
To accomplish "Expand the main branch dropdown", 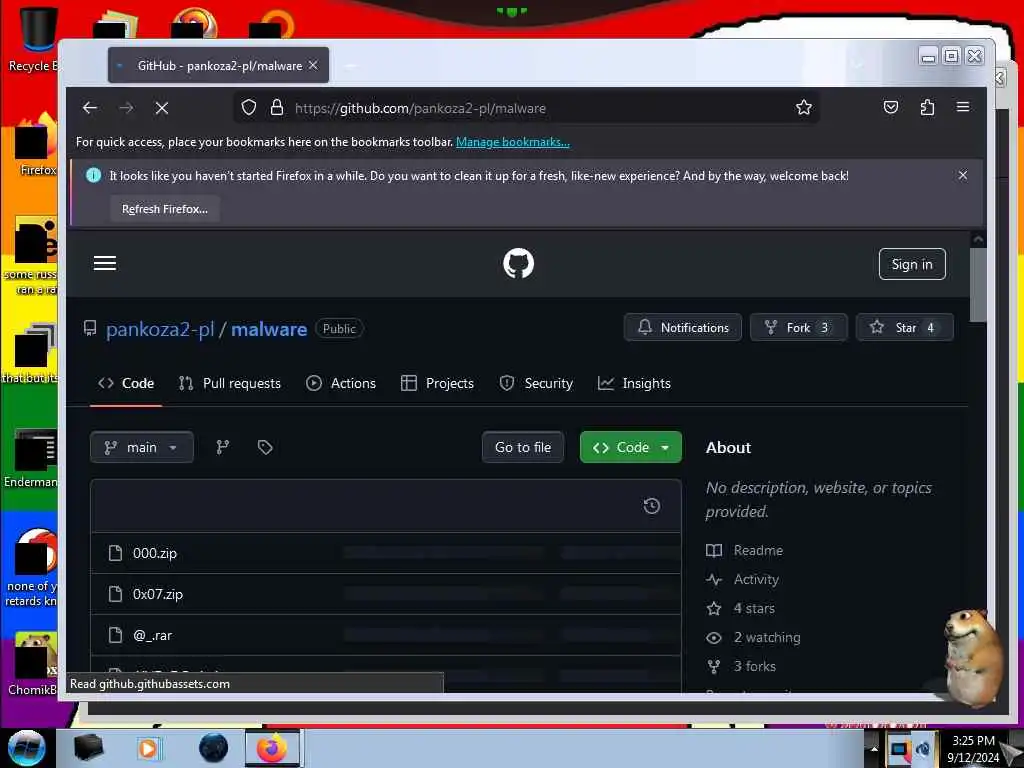I will [x=142, y=447].
